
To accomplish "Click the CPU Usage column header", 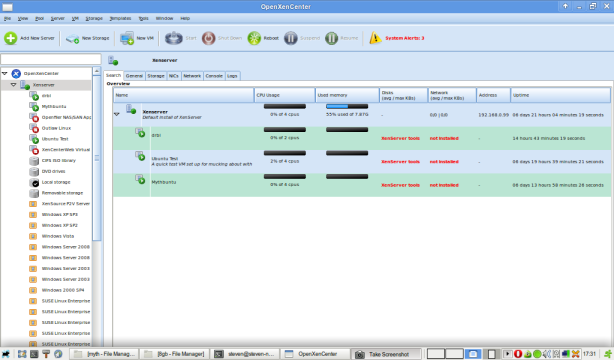I will pos(285,95).
